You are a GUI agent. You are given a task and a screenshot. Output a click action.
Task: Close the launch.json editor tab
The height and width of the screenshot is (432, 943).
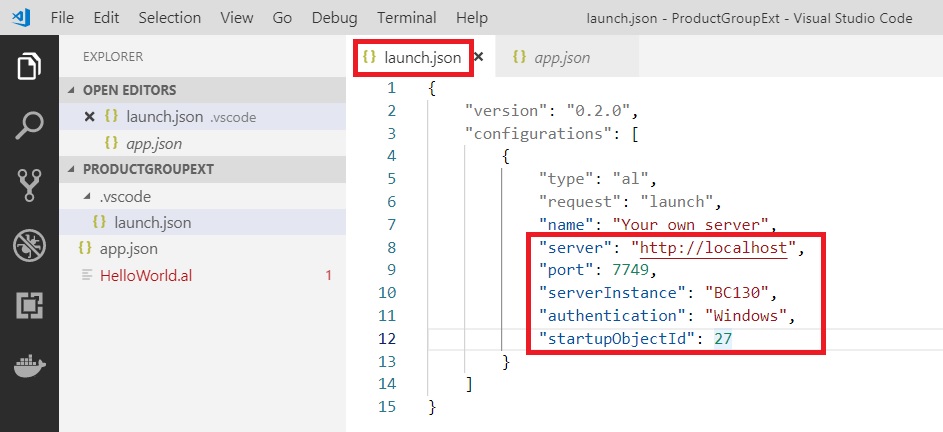coord(478,58)
